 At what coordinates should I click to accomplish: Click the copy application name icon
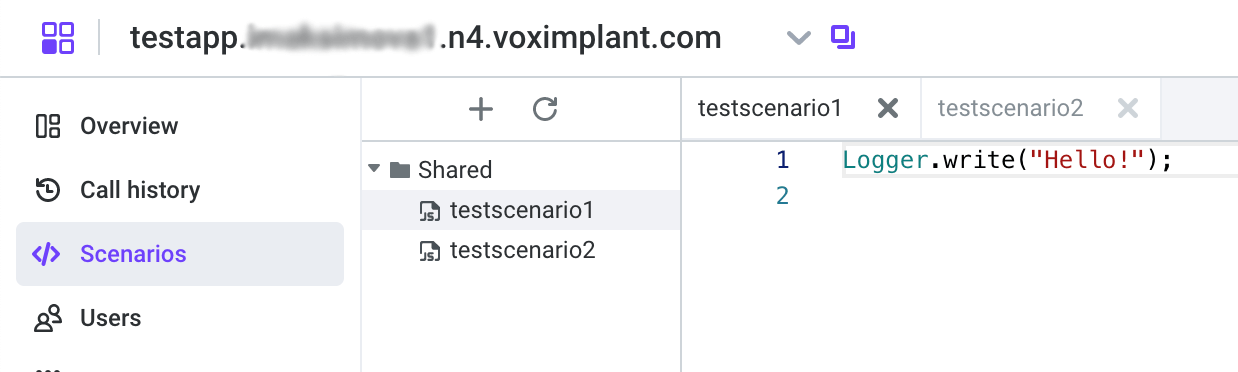[843, 38]
